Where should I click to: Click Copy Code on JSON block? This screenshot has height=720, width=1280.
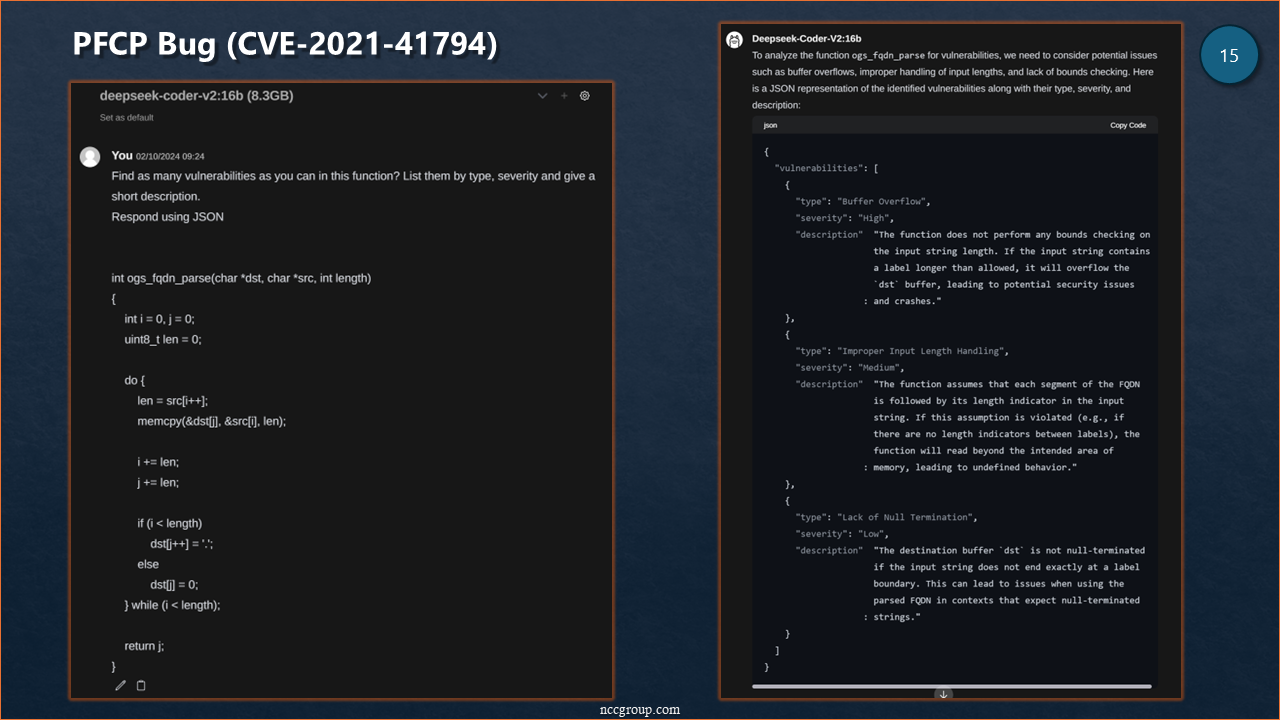1127,125
